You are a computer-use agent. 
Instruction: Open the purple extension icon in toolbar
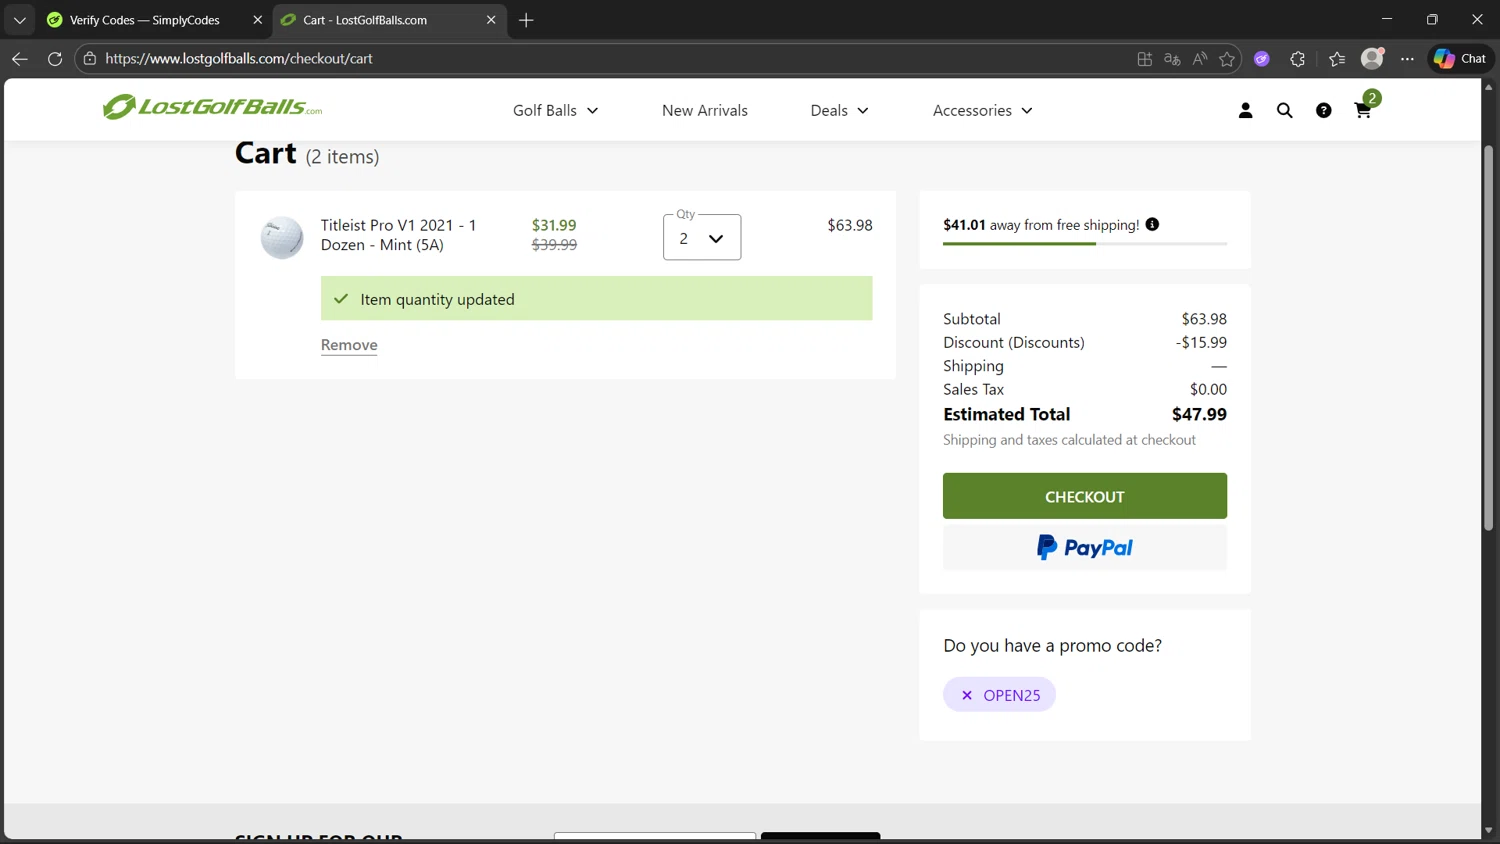pos(1262,59)
